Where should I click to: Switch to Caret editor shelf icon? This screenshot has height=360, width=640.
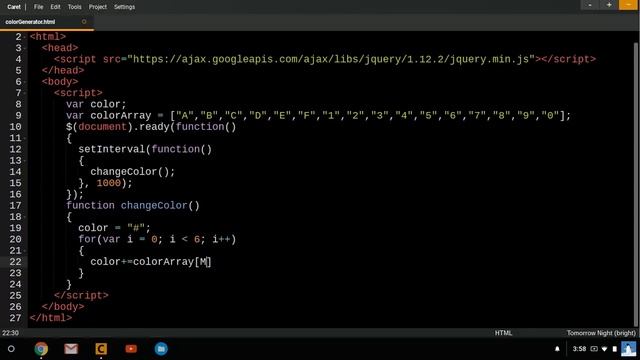tap(101, 349)
